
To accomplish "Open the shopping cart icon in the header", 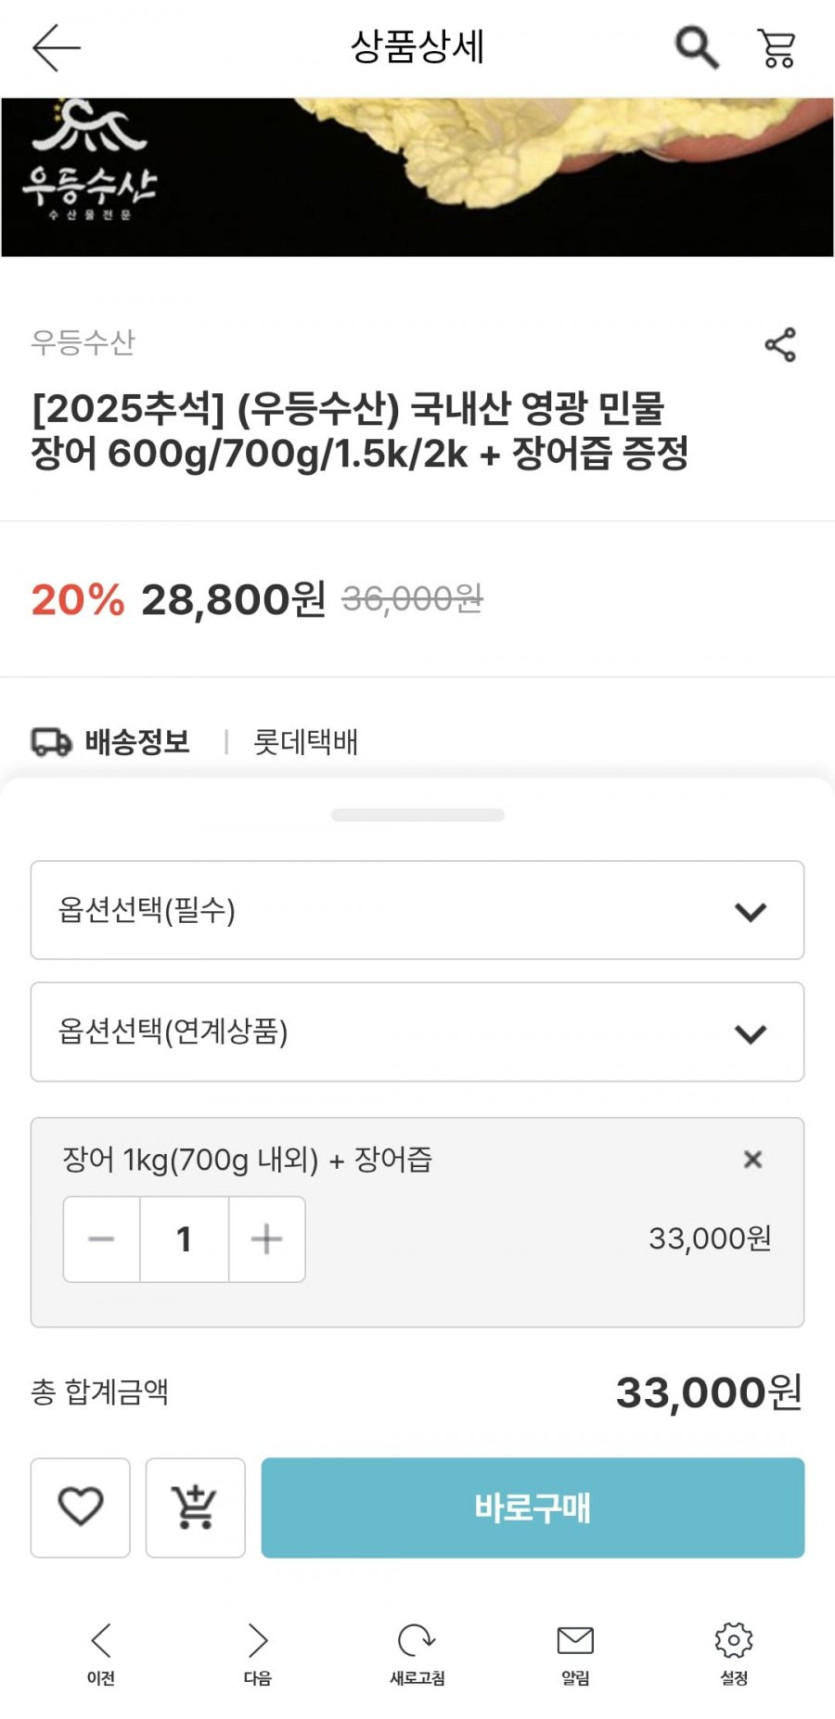I will pos(777,47).
